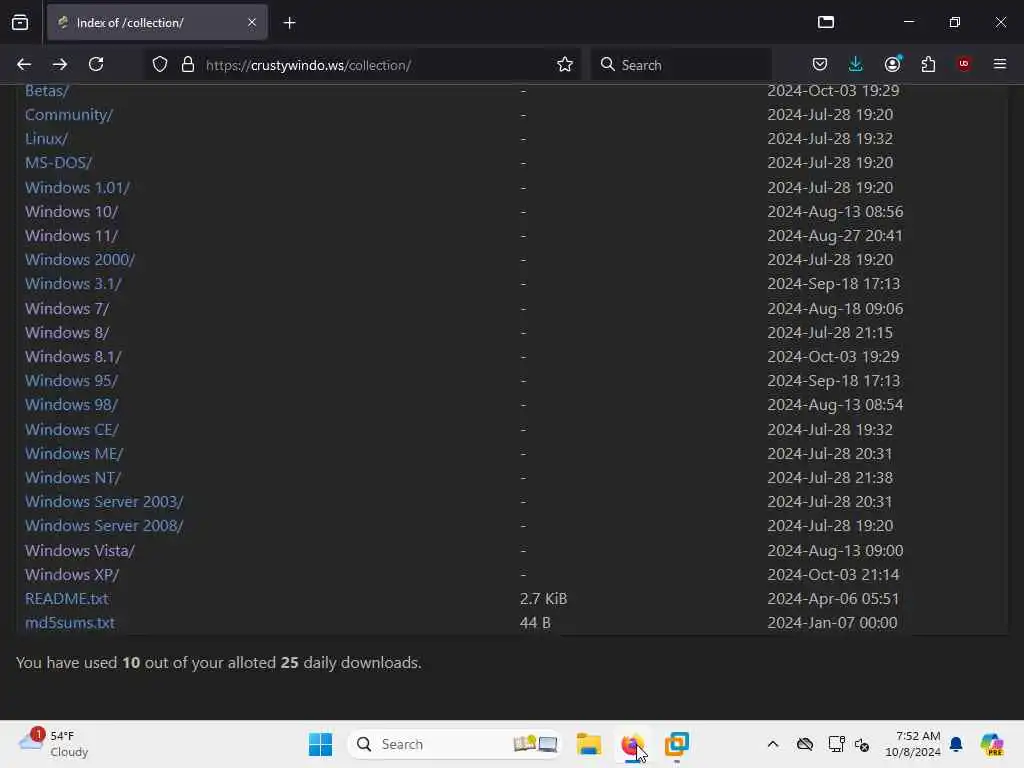Open the Windows Start menu
1024x768 pixels.
coord(320,744)
